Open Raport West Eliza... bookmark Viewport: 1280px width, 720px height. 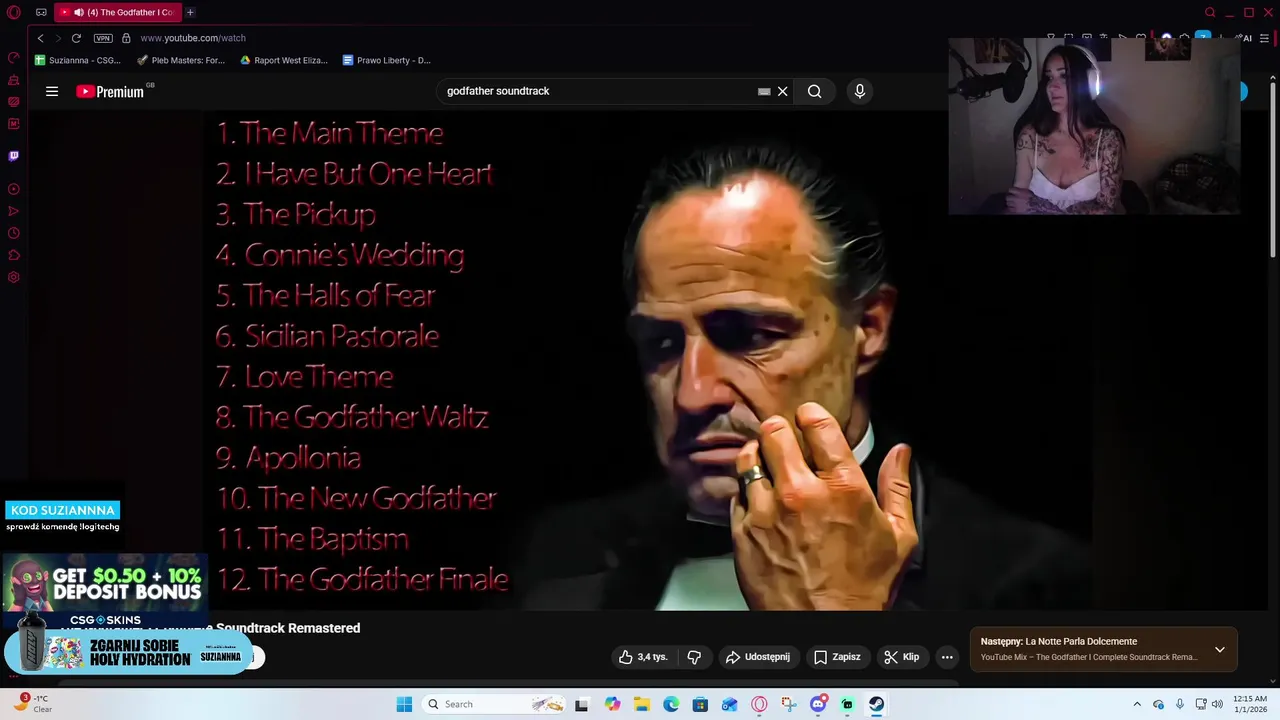pos(284,60)
